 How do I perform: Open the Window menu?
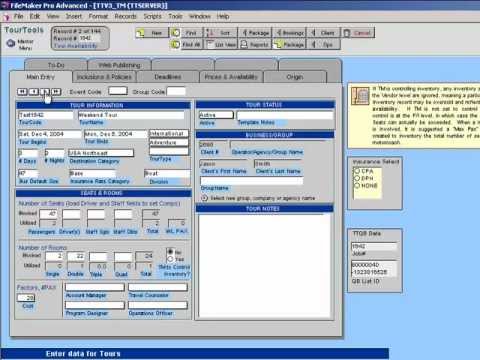tap(200, 16)
